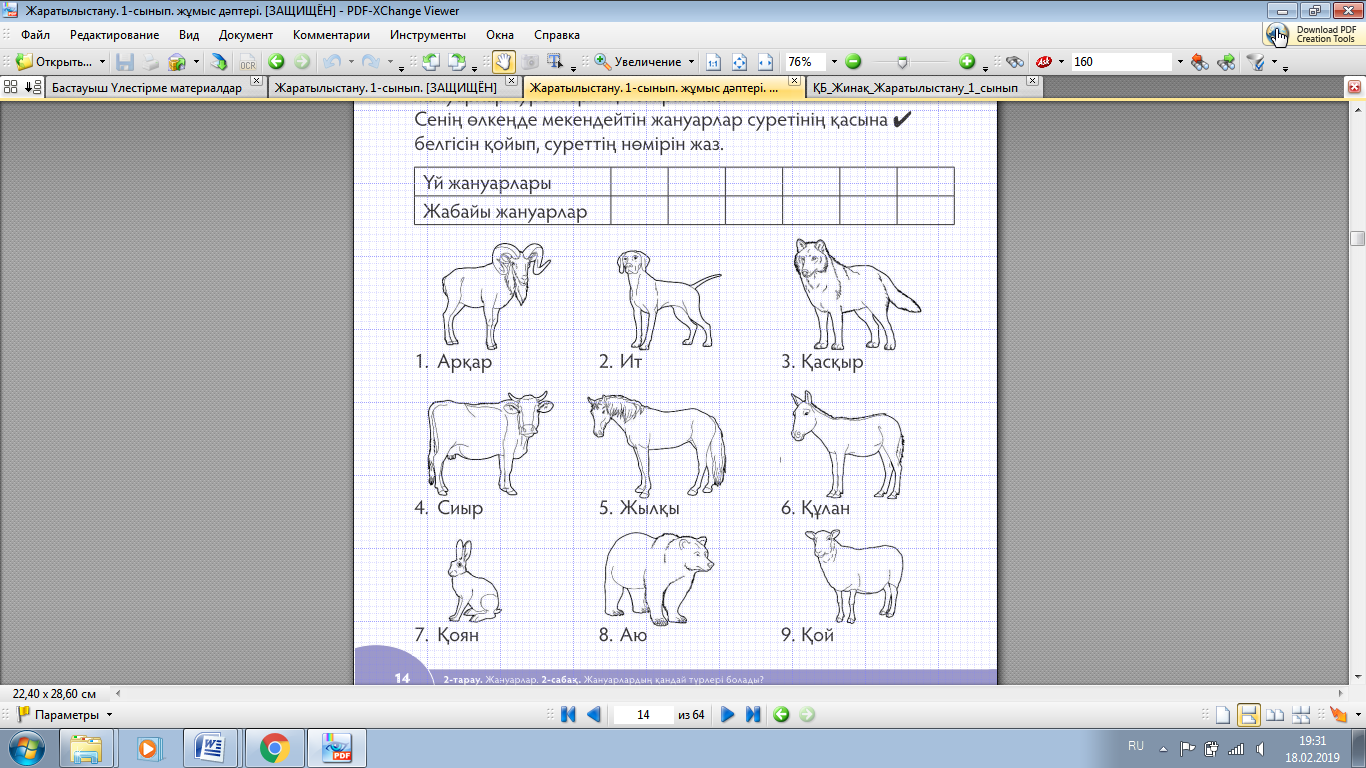Set the Actual Size 1:1 view
This screenshot has height=768, width=1366.
click(713, 62)
